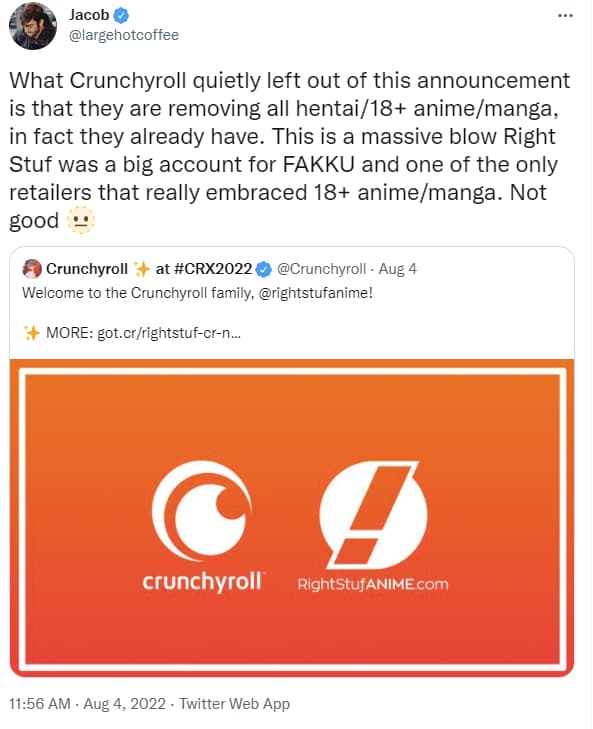593x729 pixels.
Task: Open the Jacob display name link
Action: (89, 15)
